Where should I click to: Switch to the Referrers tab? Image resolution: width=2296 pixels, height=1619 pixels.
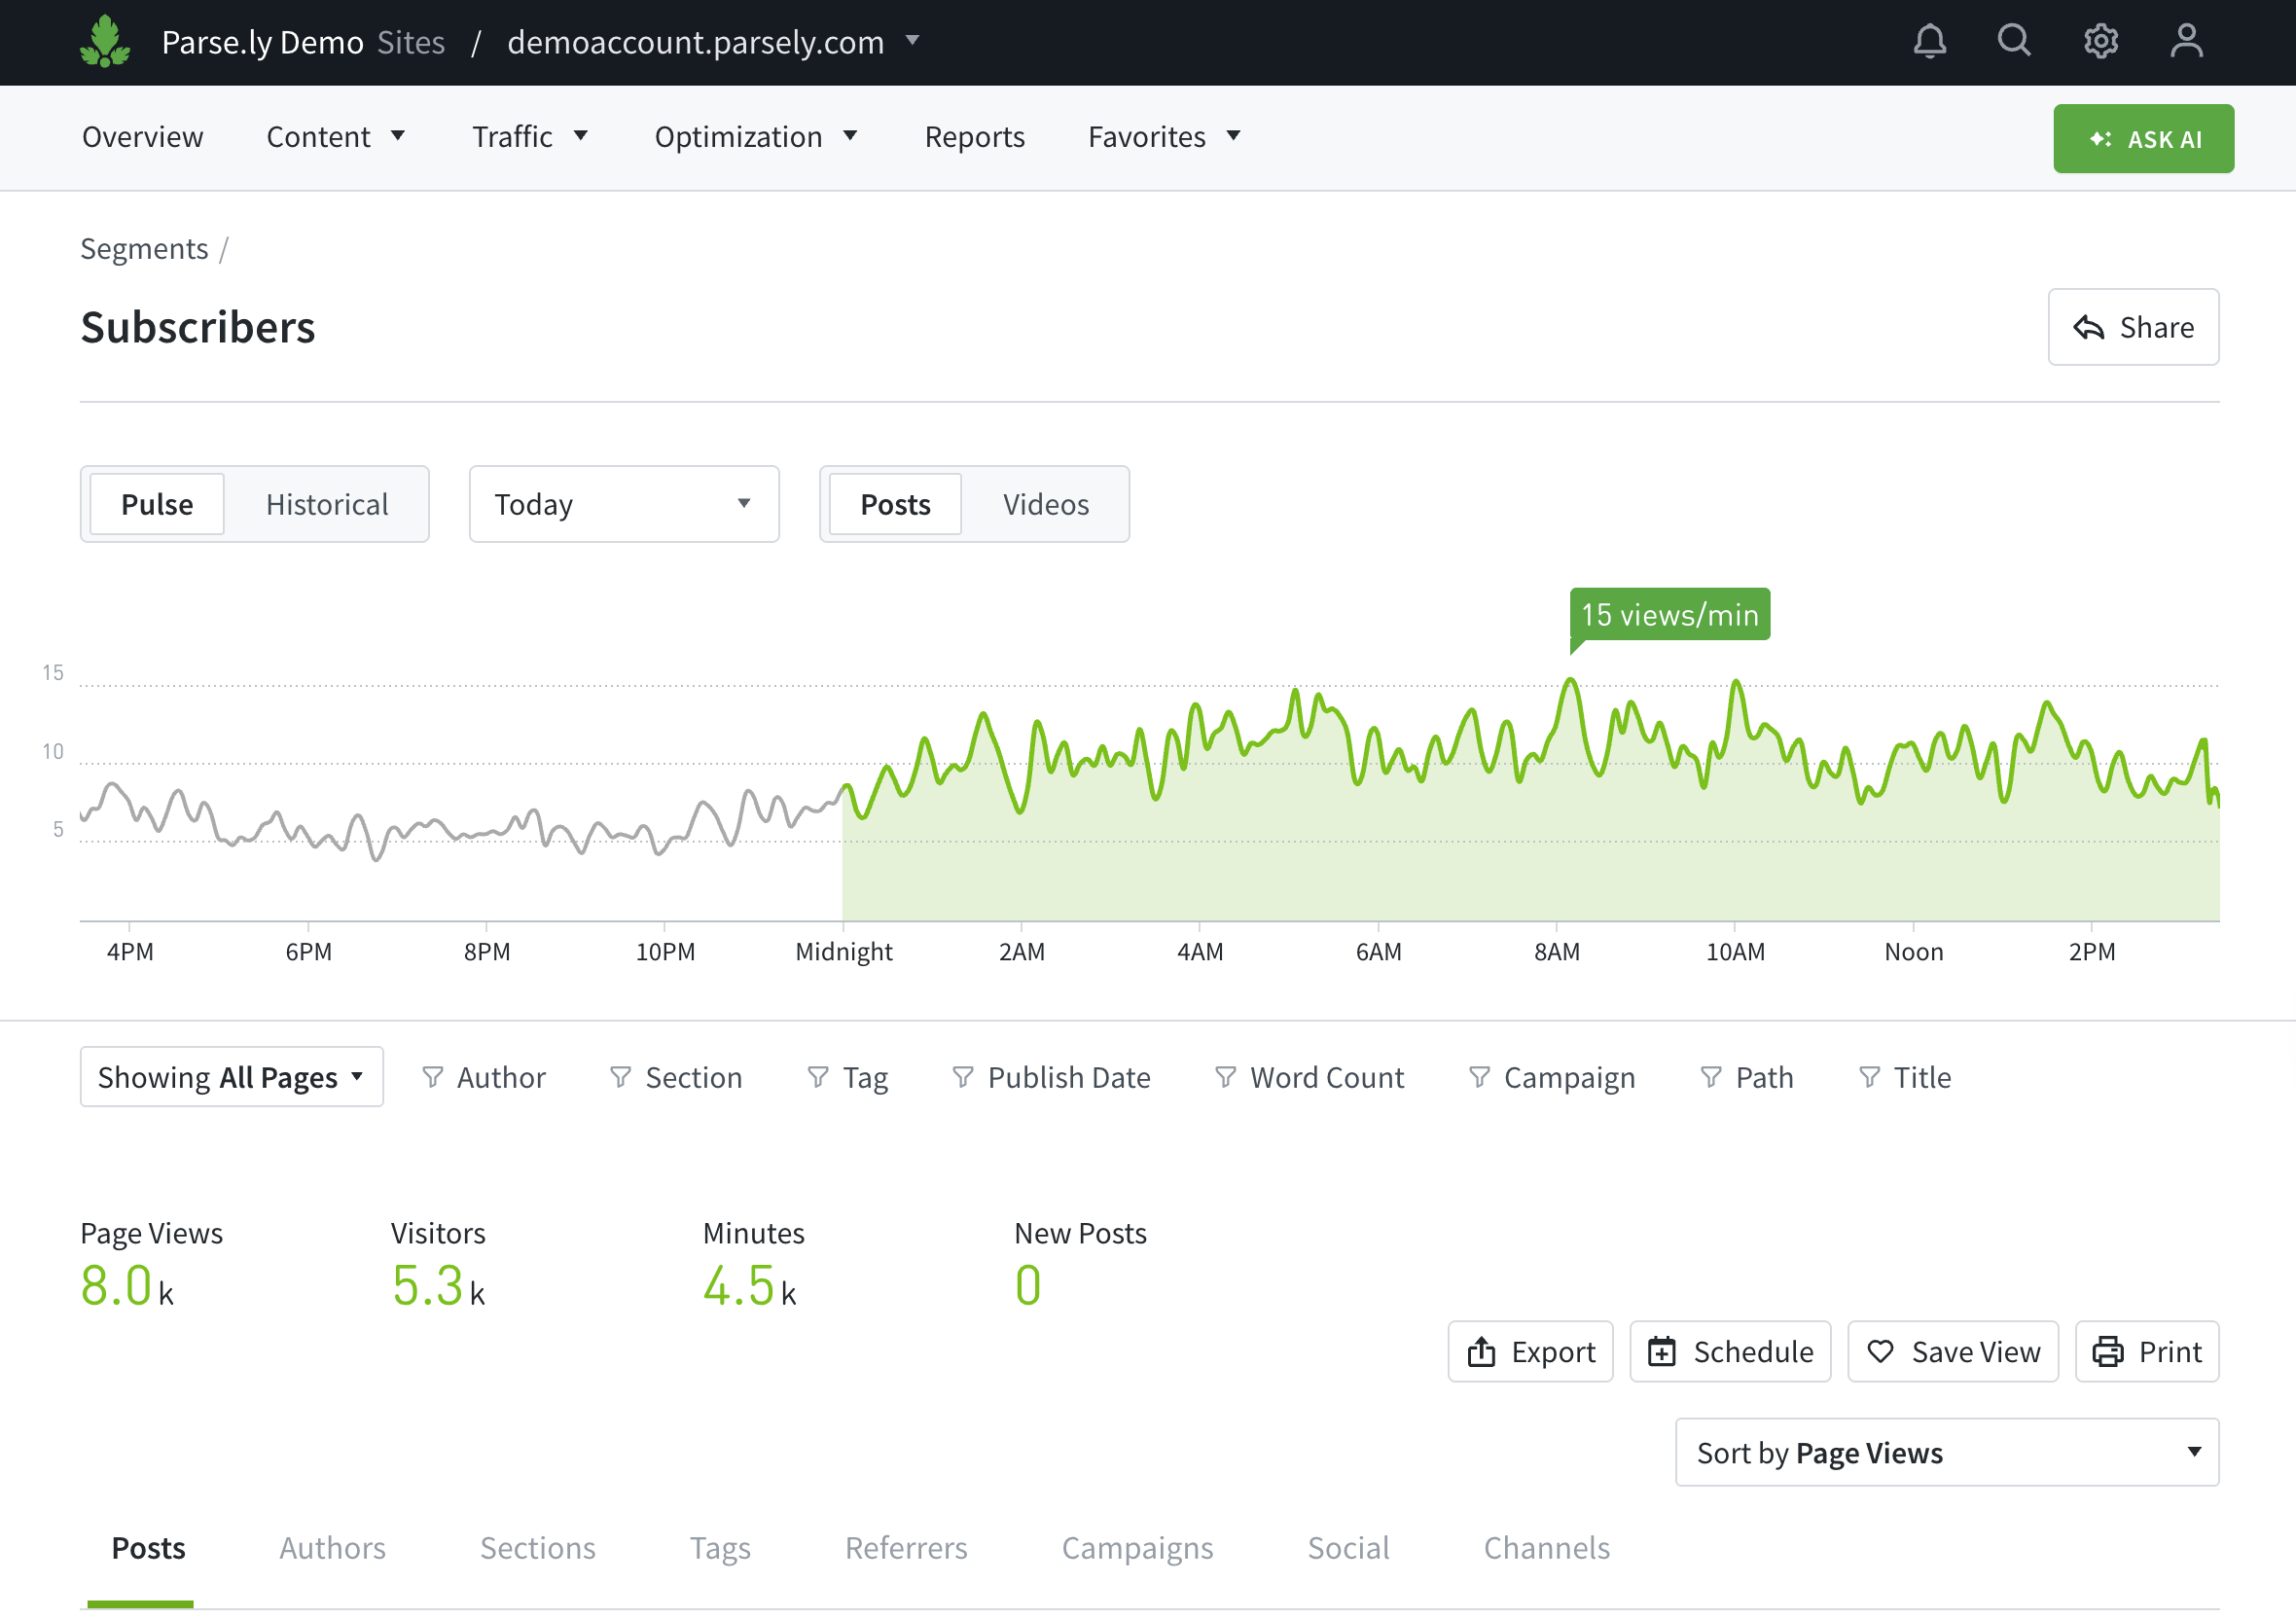tap(905, 1548)
